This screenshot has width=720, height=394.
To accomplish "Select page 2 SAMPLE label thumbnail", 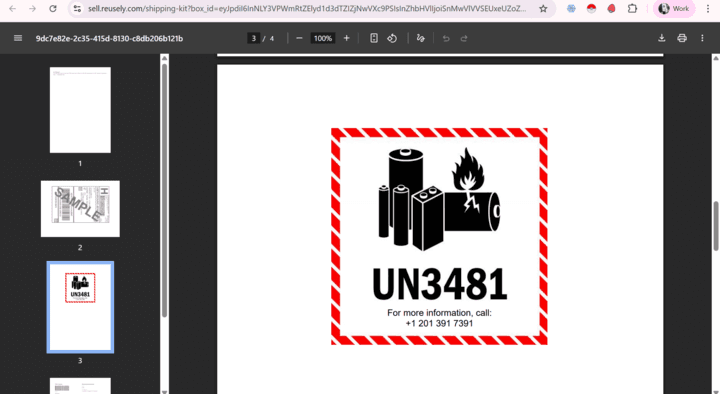I will click(80, 208).
